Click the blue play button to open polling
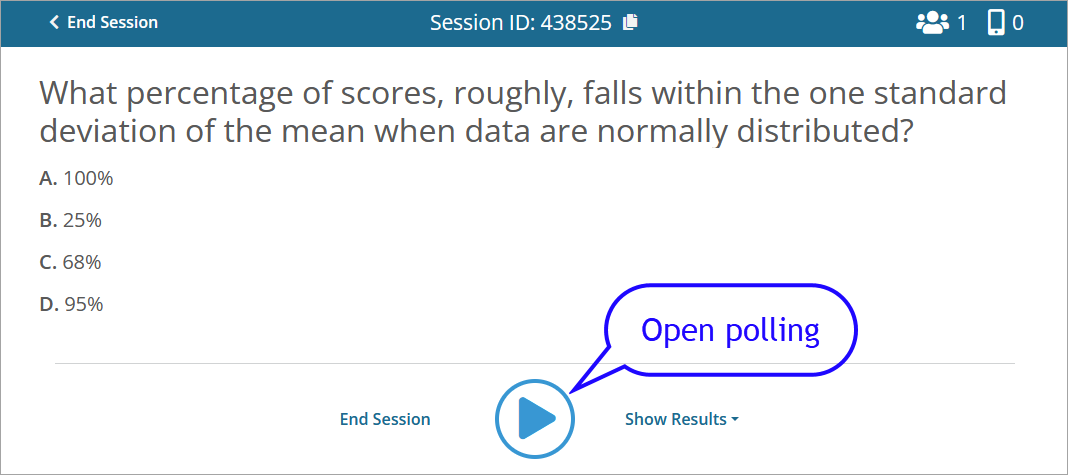The height and width of the screenshot is (475, 1068). [x=535, y=418]
